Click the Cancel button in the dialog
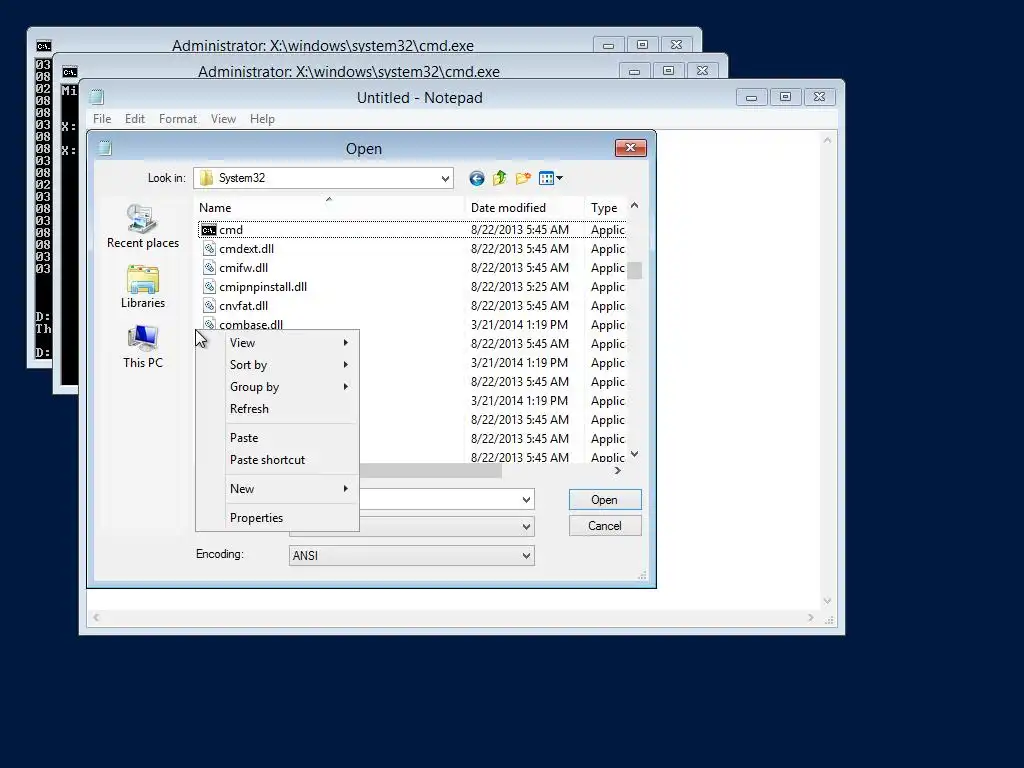Viewport: 1024px width, 768px height. click(605, 526)
